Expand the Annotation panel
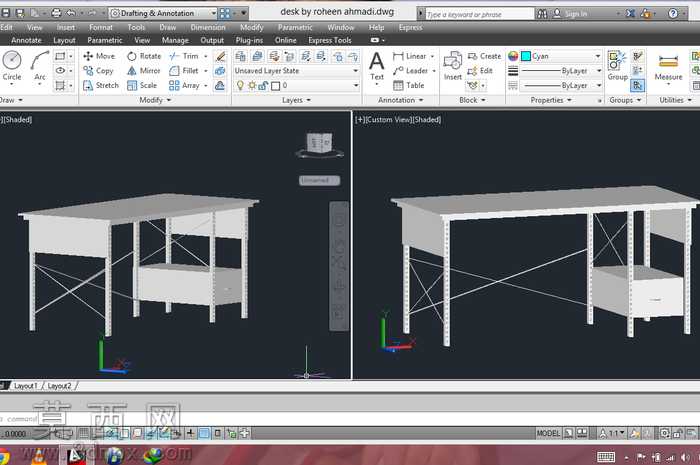The width and height of the screenshot is (700, 465). point(400,100)
